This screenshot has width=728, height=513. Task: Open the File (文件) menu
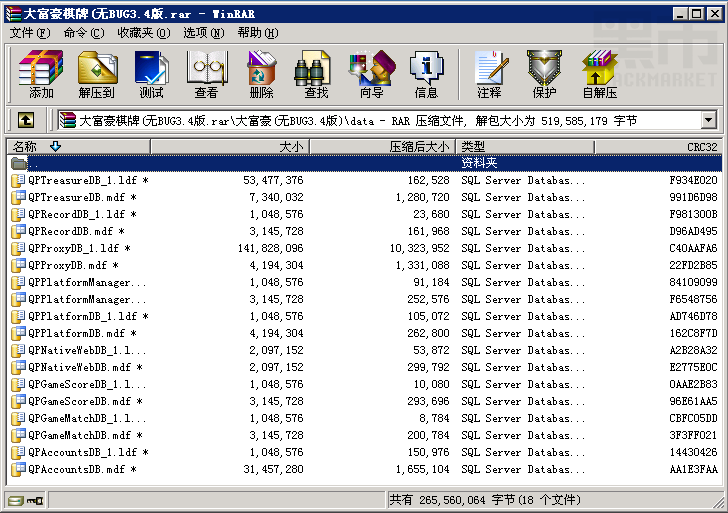30,33
